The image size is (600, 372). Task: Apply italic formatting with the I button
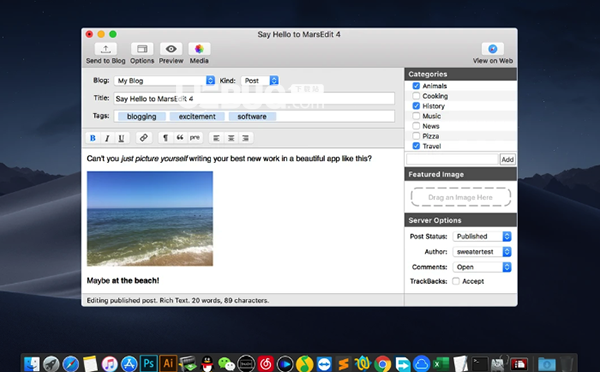pyautogui.click(x=107, y=138)
